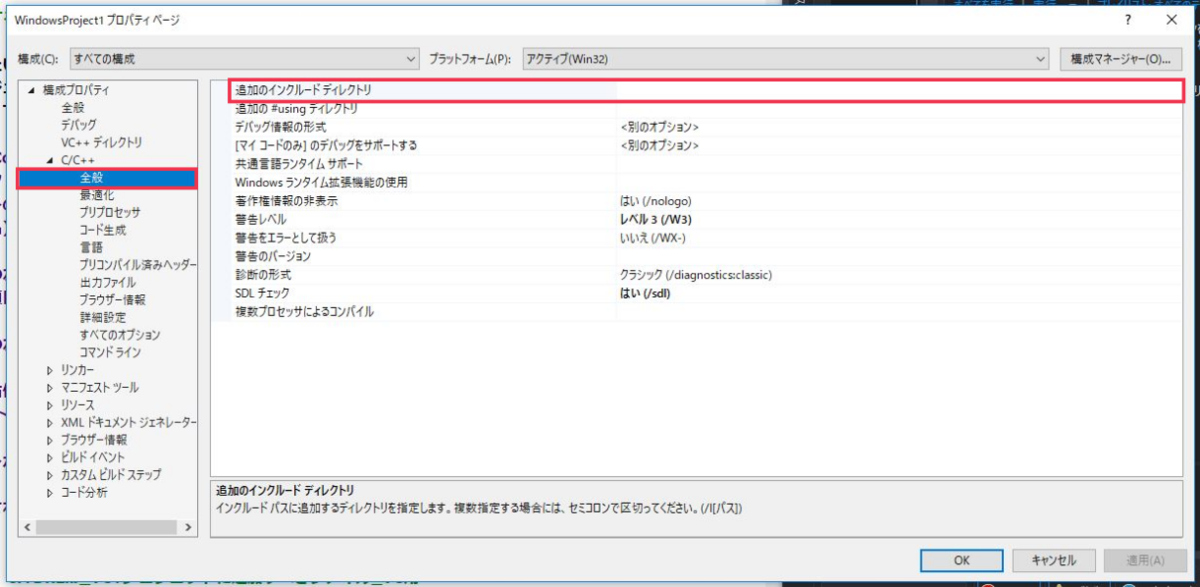Click the レベル 3 (/W3) value
The height and width of the screenshot is (587, 1200).
point(657,219)
